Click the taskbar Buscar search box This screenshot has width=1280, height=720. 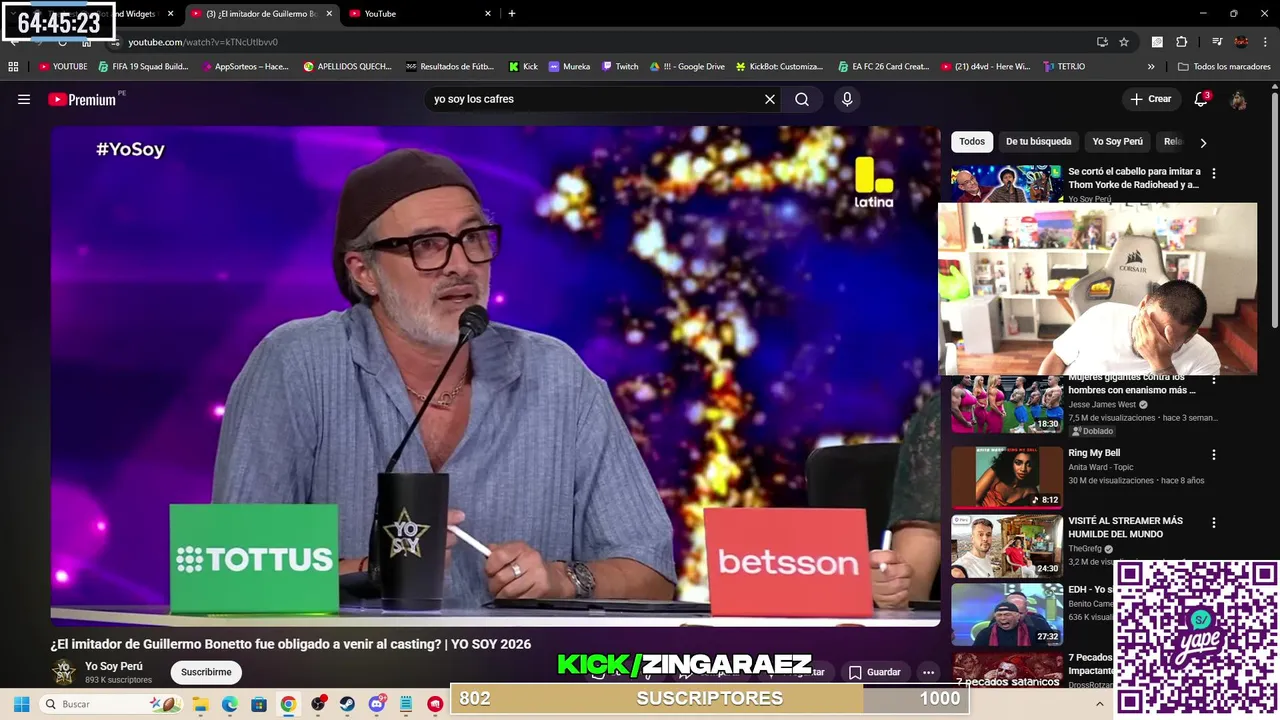(x=111, y=704)
